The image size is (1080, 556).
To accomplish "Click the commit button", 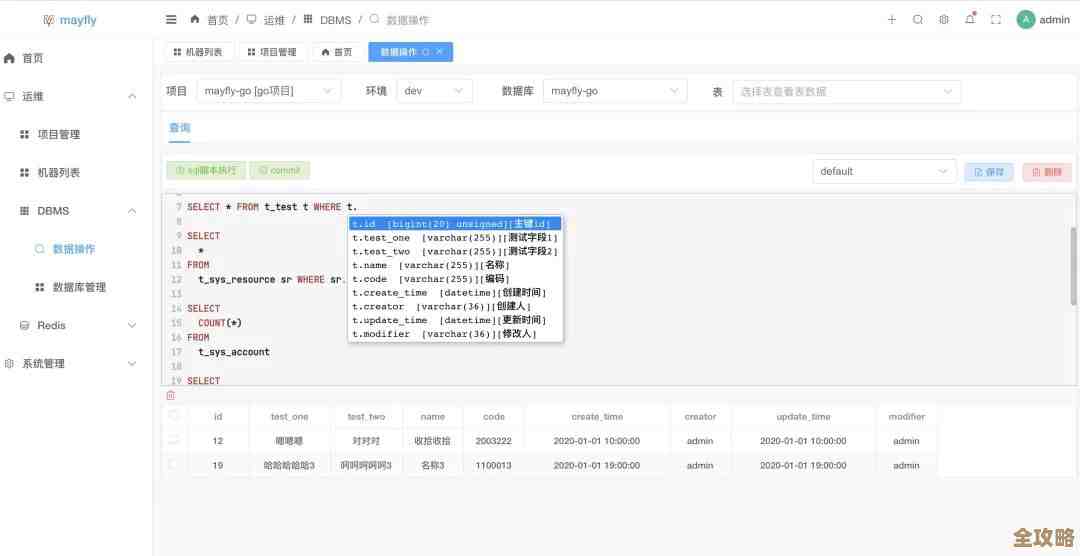I will [x=280, y=170].
